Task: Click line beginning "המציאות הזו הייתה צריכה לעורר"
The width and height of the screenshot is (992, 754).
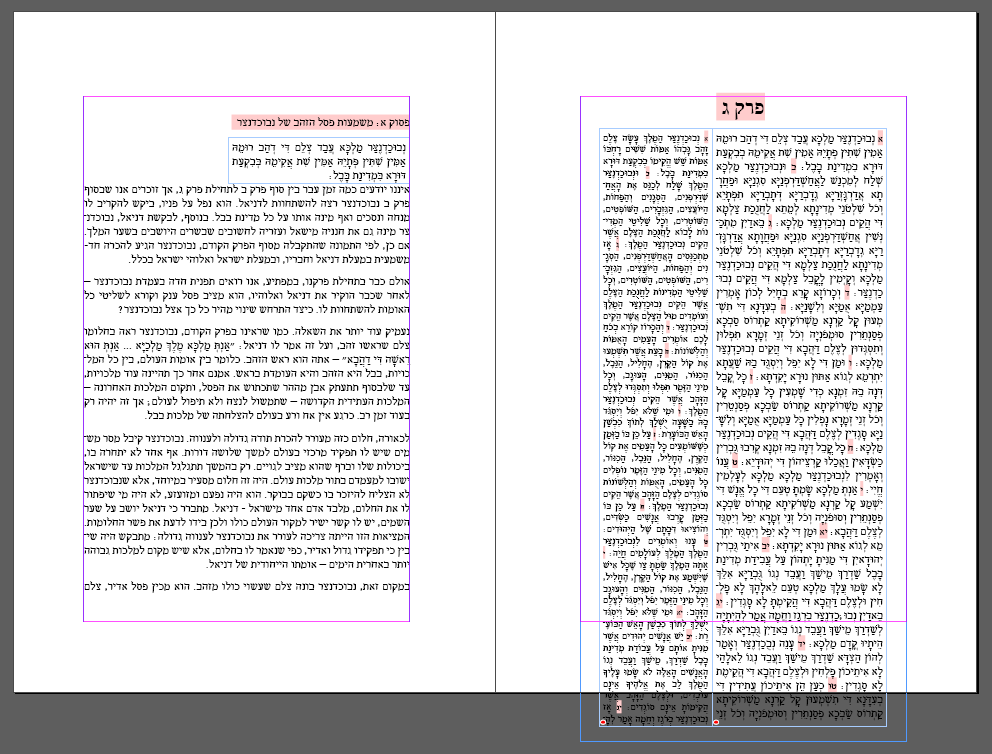Action: coord(247,535)
